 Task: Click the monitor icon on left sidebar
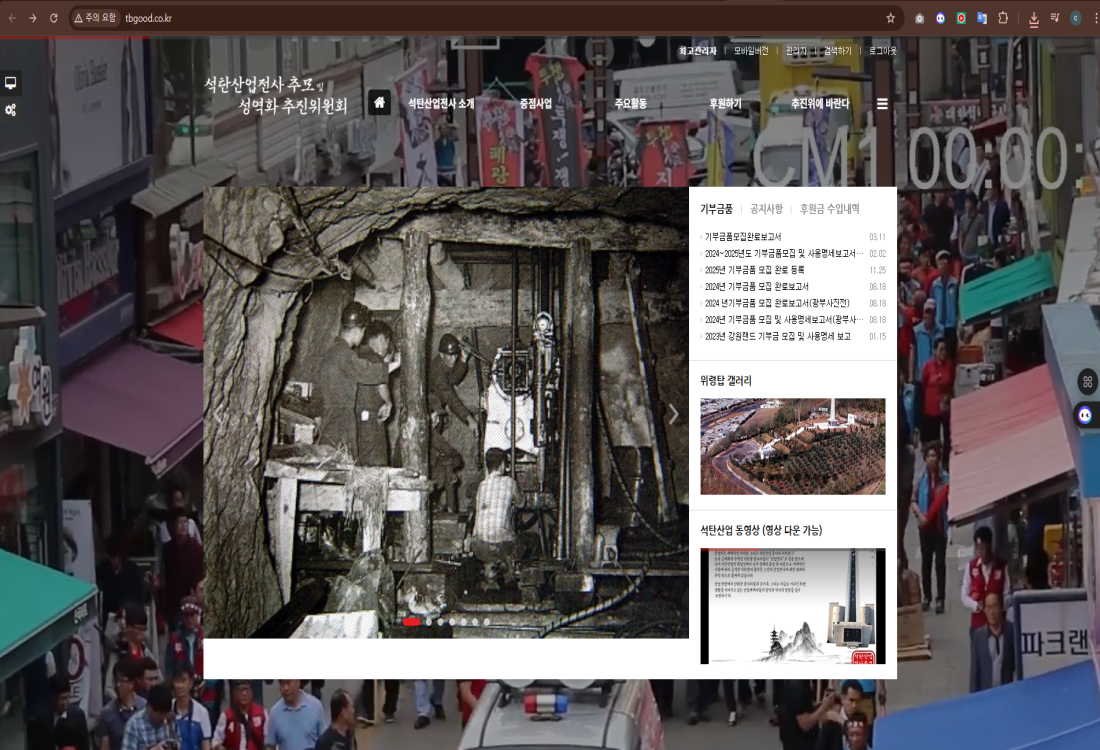pyautogui.click(x=11, y=83)
